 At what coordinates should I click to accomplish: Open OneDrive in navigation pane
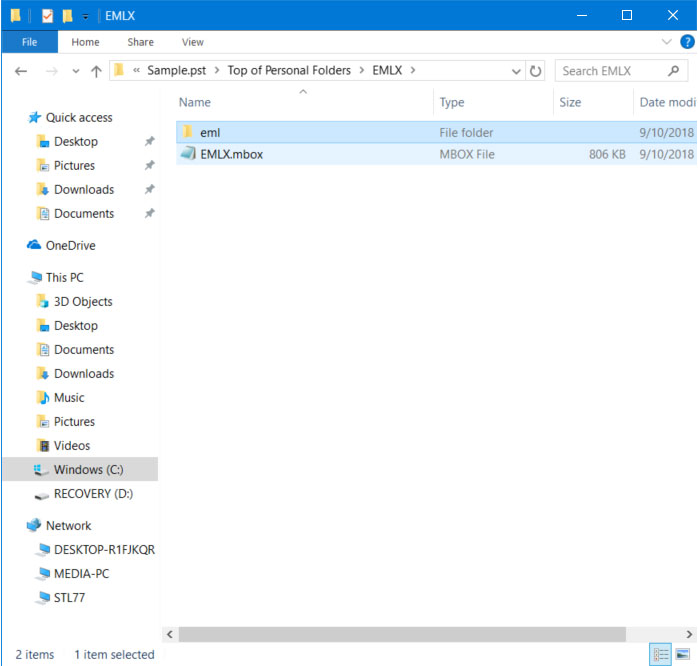70,246
